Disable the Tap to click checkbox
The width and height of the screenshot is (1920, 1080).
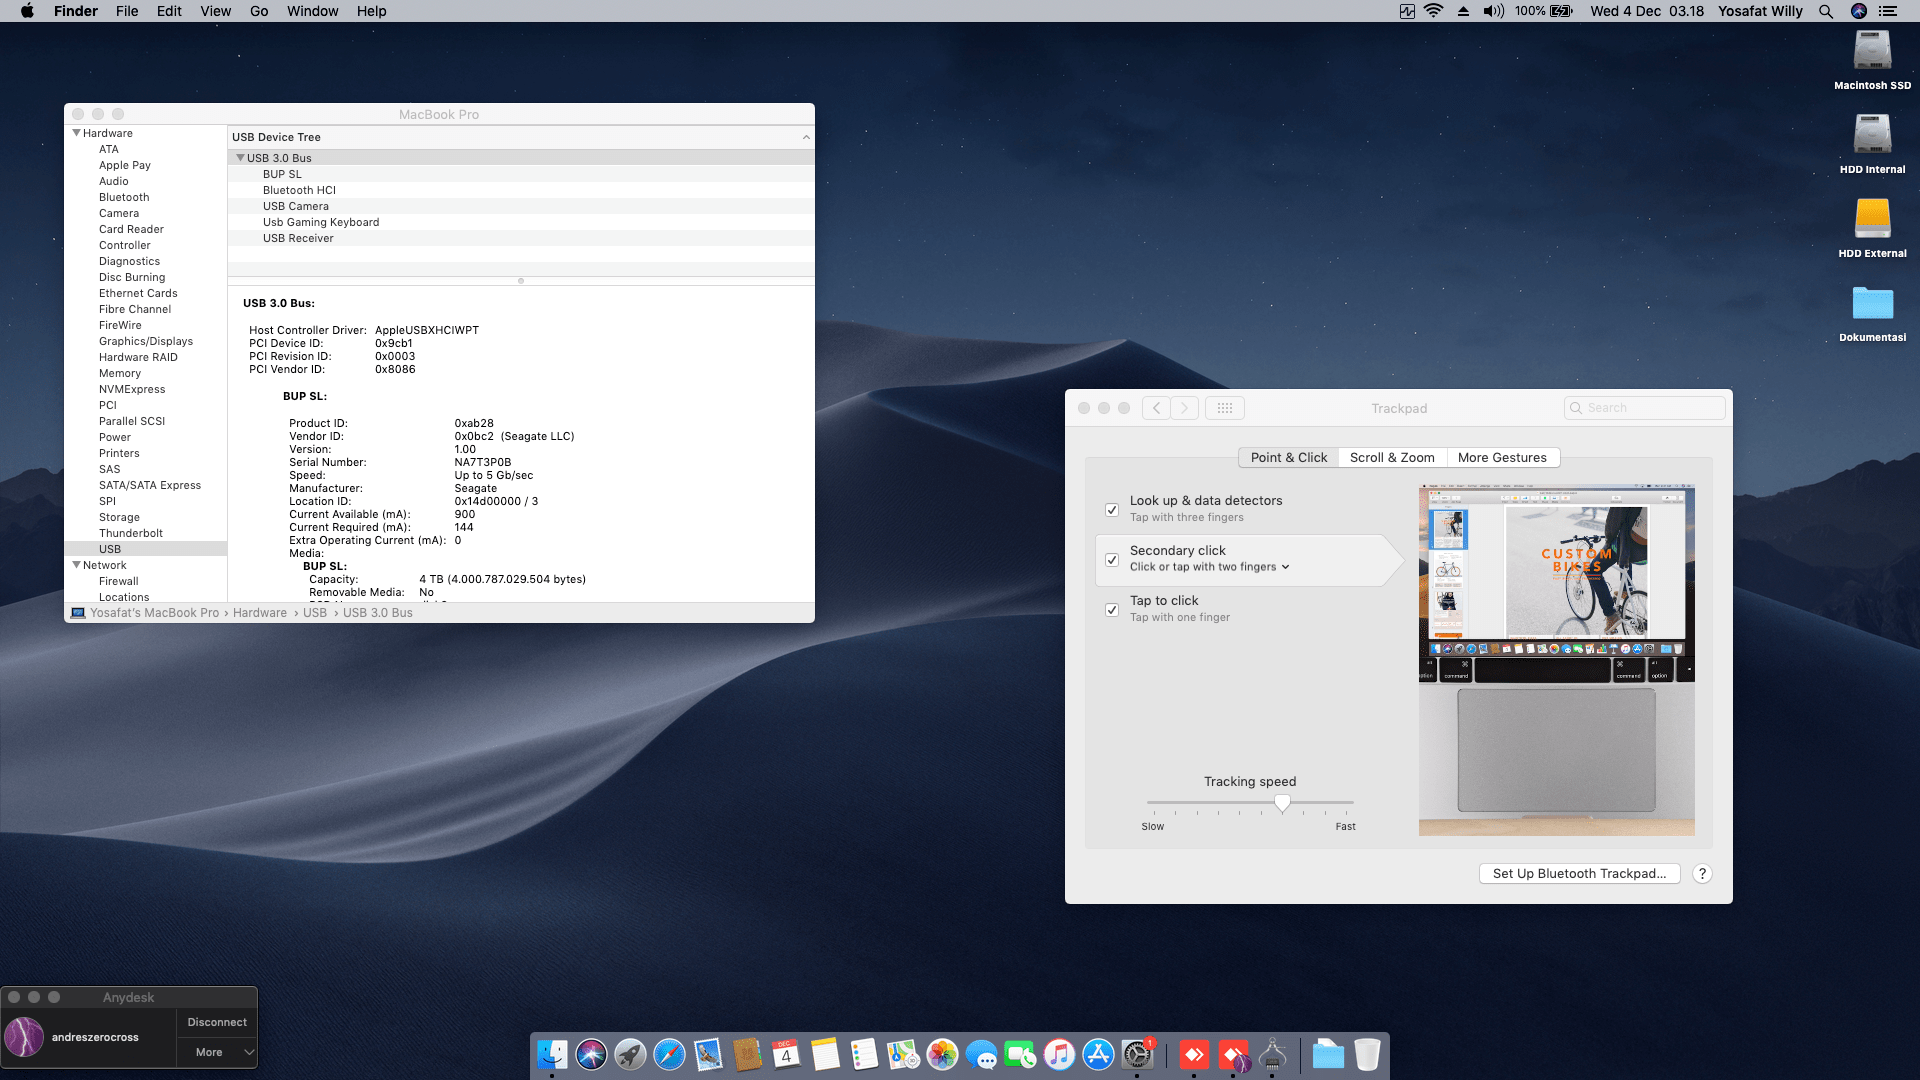click(1112, 609)
